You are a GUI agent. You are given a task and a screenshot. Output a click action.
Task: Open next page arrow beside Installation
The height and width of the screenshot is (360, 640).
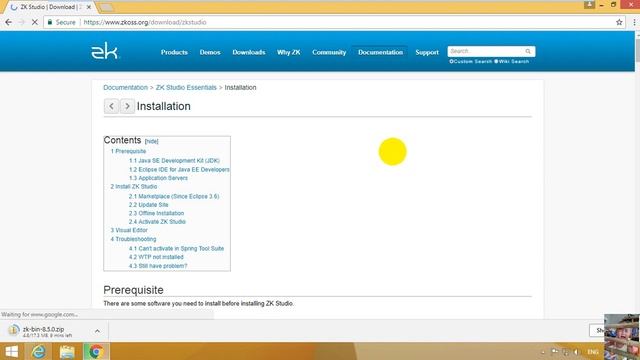127,106
